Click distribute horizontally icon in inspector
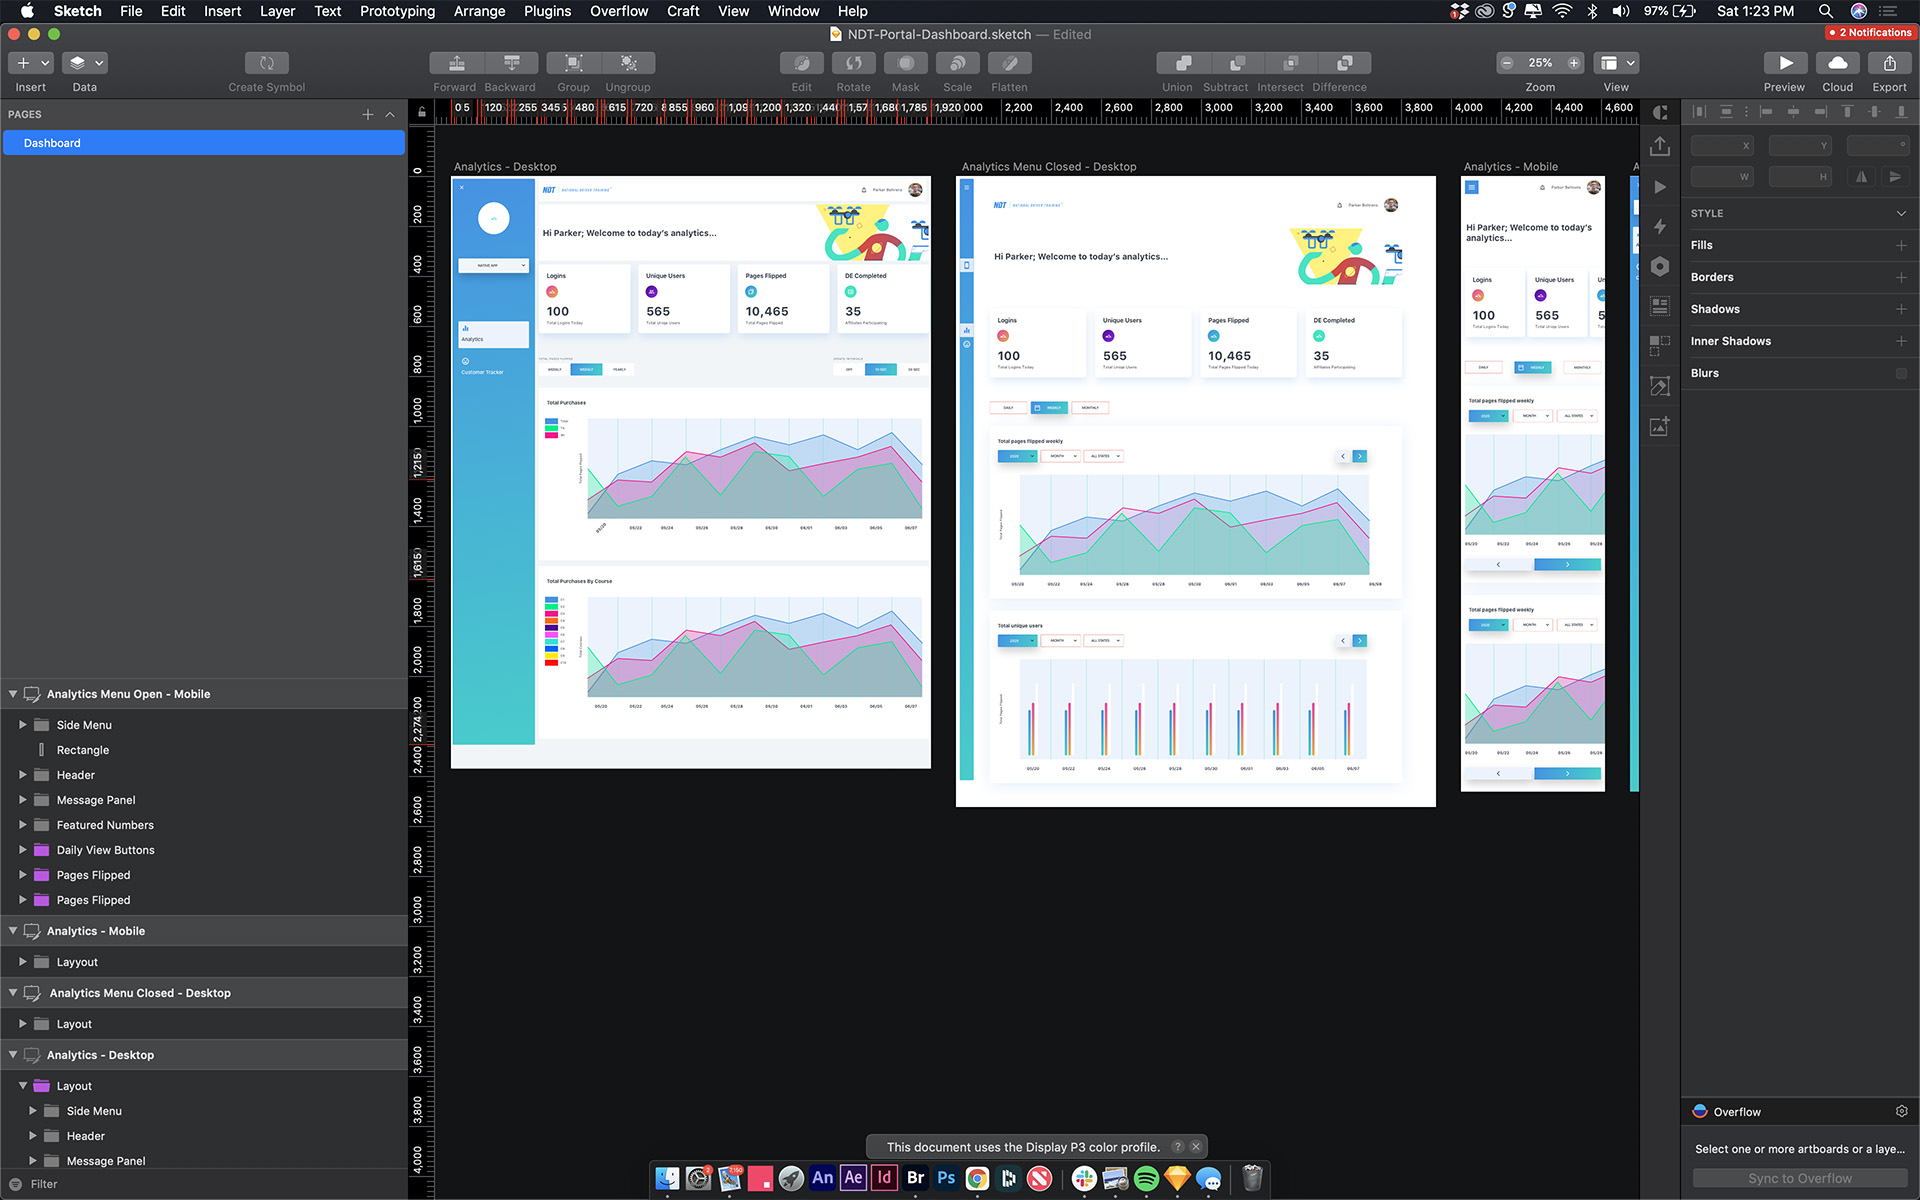The height and width of the screenshot is (1200, 1920). coord(1699,112)
